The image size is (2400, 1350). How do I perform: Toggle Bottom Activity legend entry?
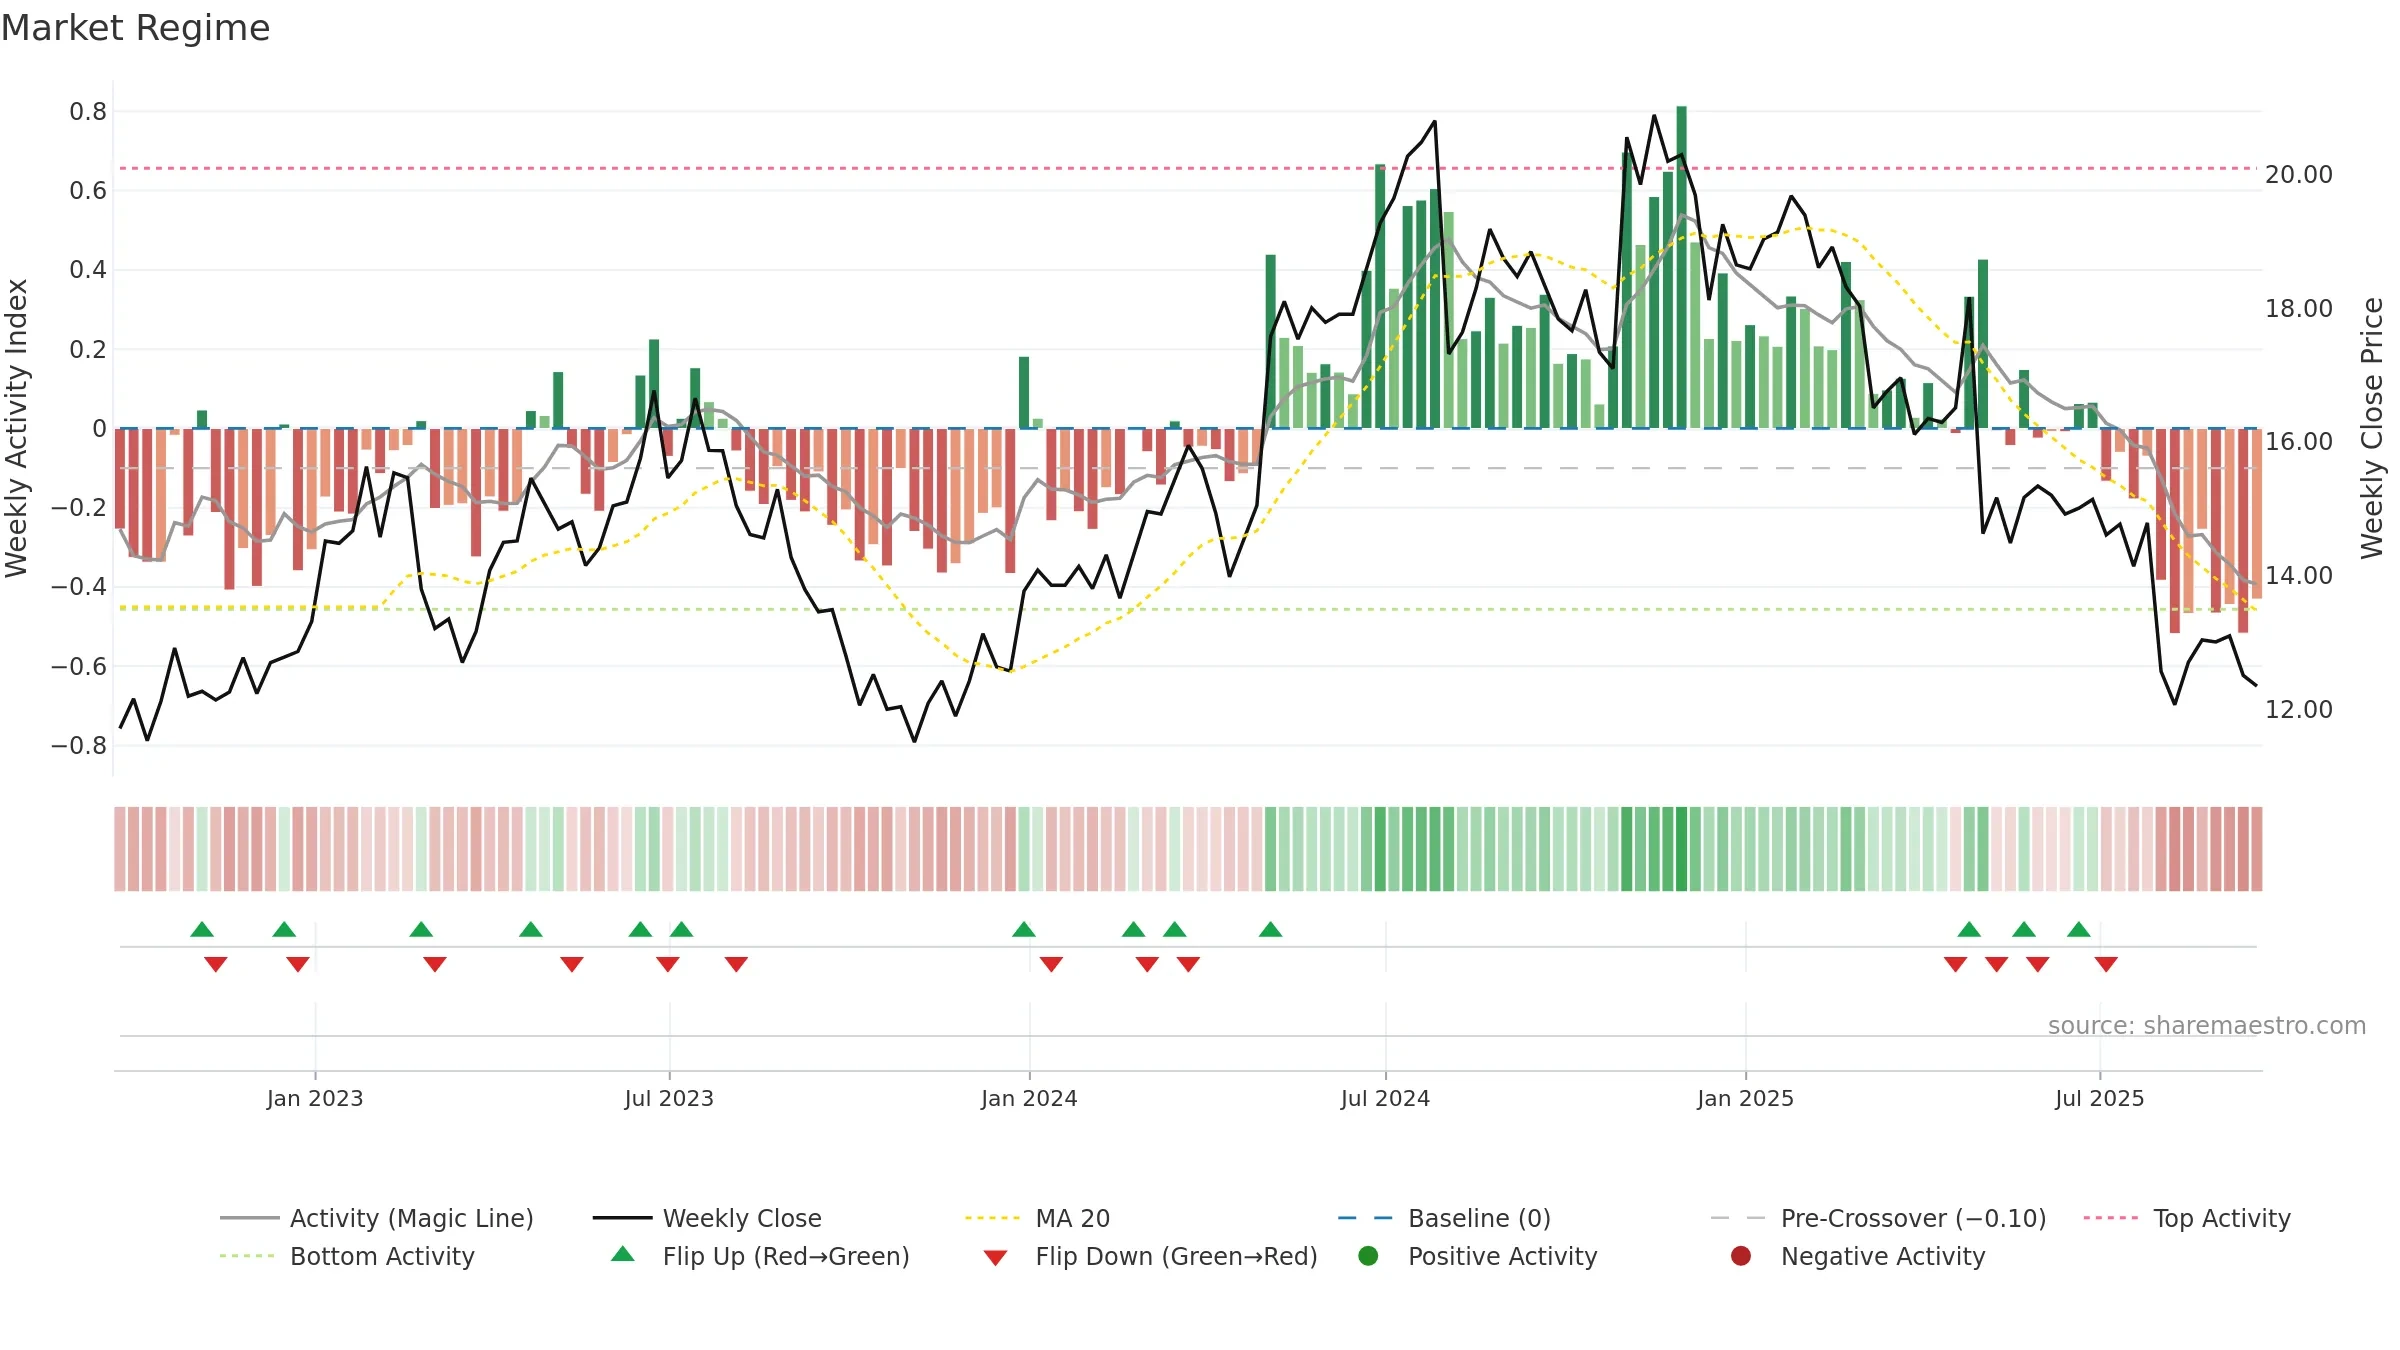tap(347, 1256)
